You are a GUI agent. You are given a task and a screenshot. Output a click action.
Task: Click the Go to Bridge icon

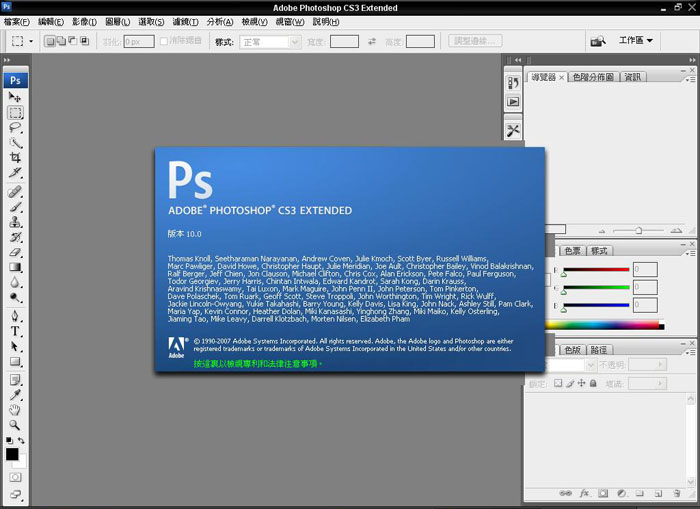click(598, 42)
